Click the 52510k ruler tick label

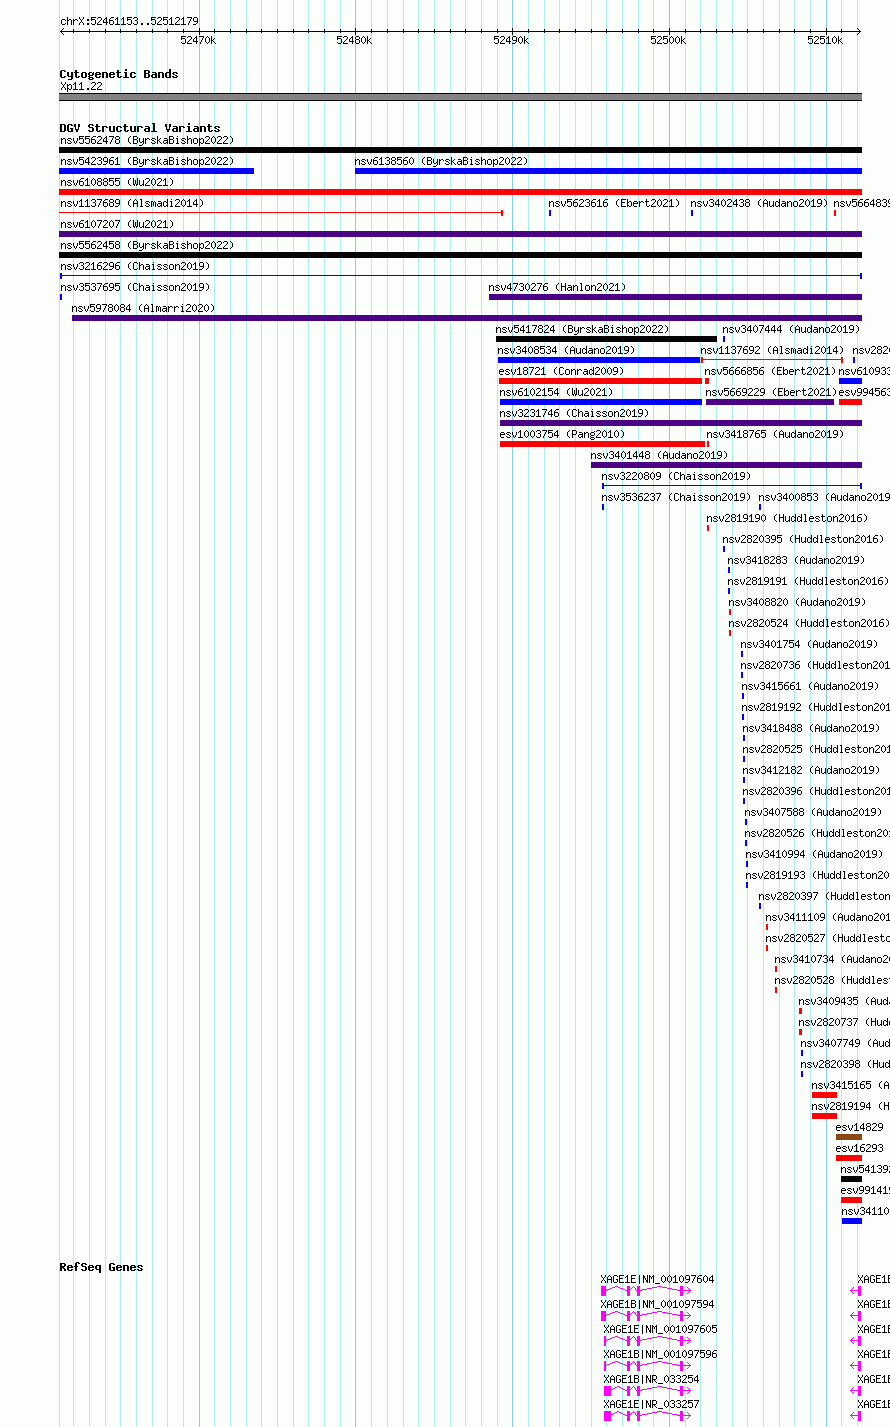point(825,40)
